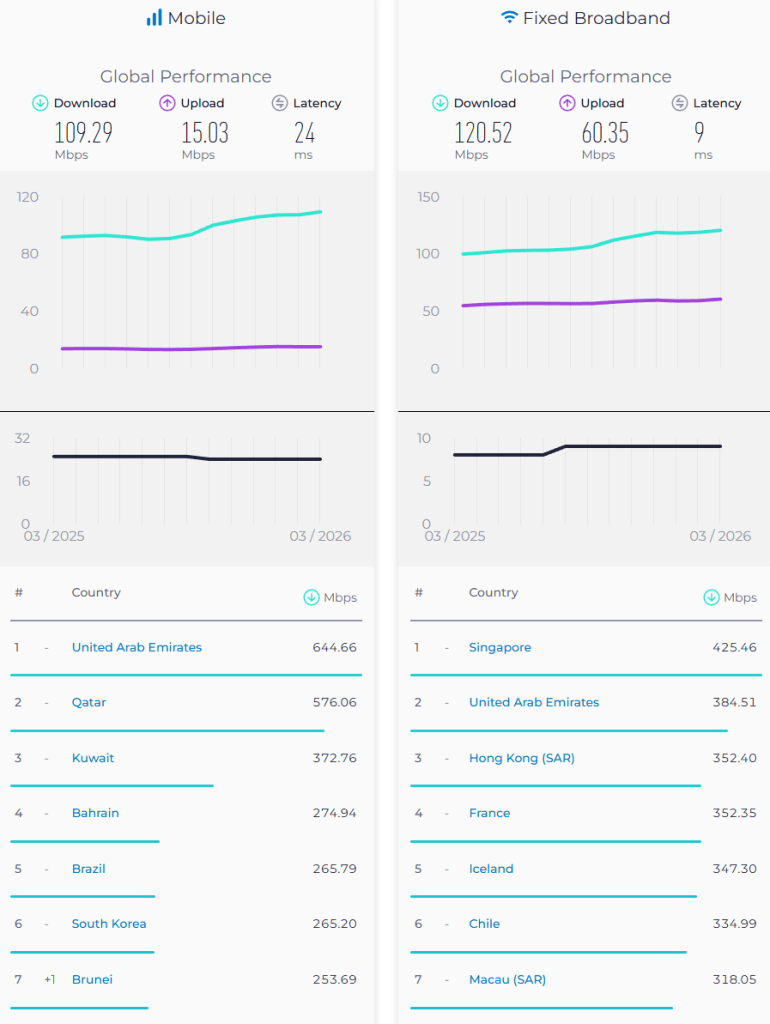
Task: Click the Latency stopwatch icon under Mobile
Action: (277, 102)
